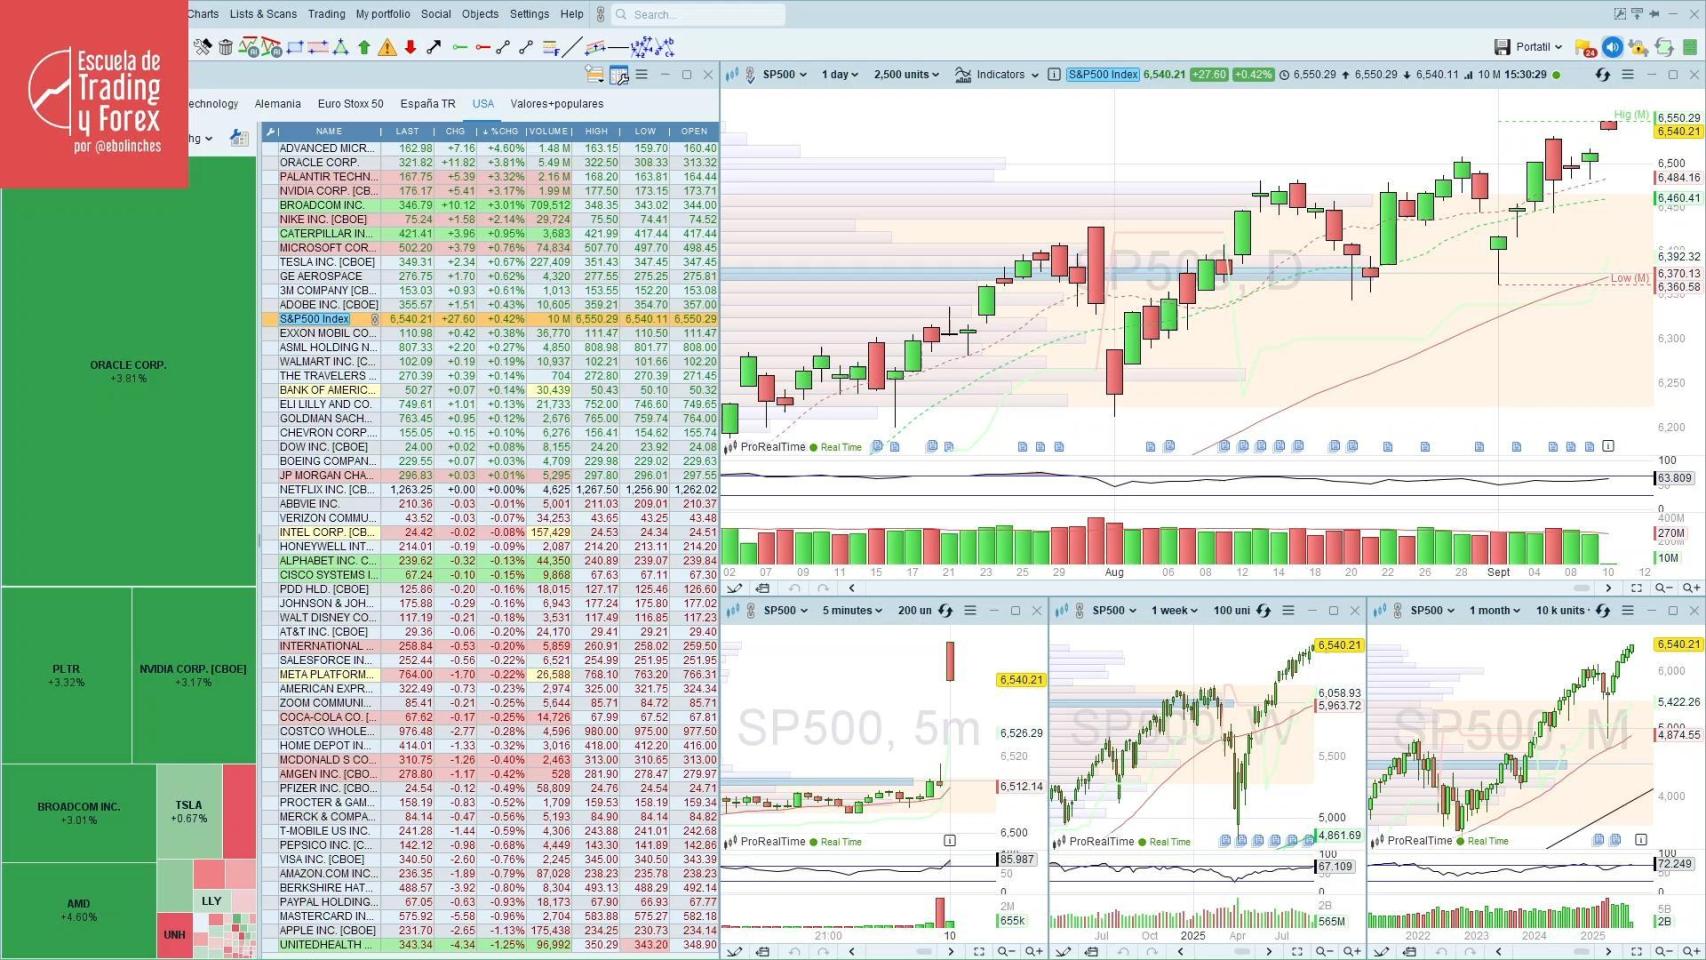Image resolution: width=1706 pixels, height=960 pixels.
Task: Open the 1 day timeframe dropdown
Action: pyautogui.click(x=839, y=74)
